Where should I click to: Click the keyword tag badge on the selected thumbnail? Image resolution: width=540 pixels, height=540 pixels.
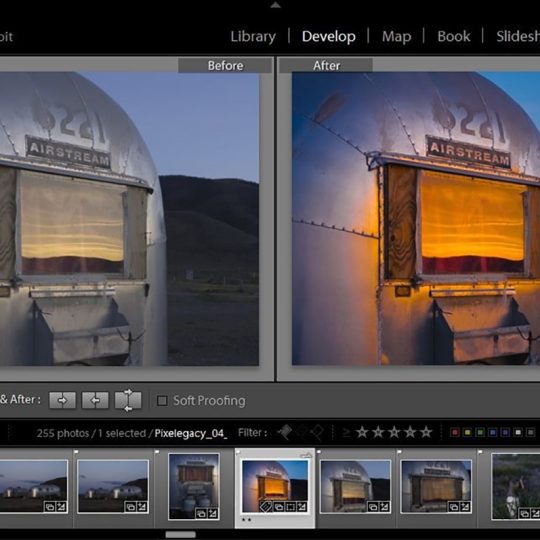[x=266, y=506]
